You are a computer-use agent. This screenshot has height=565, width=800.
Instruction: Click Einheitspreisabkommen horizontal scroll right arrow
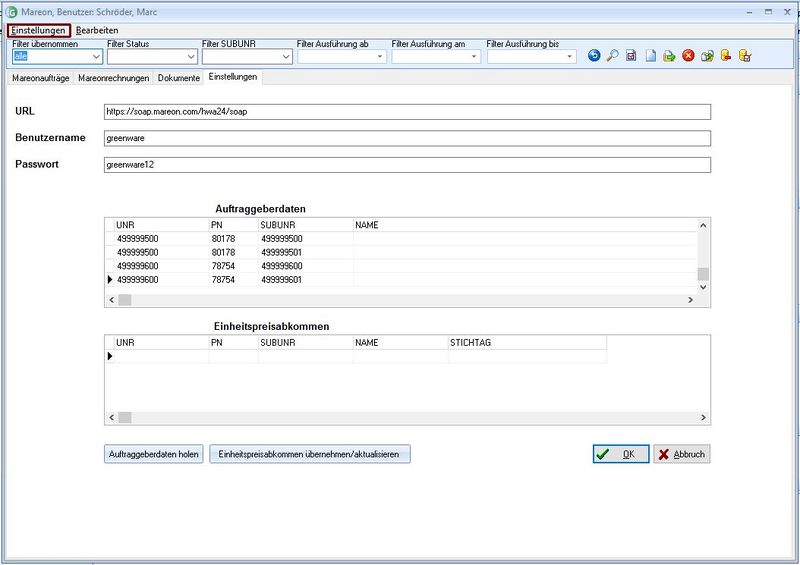coord(703,417)
